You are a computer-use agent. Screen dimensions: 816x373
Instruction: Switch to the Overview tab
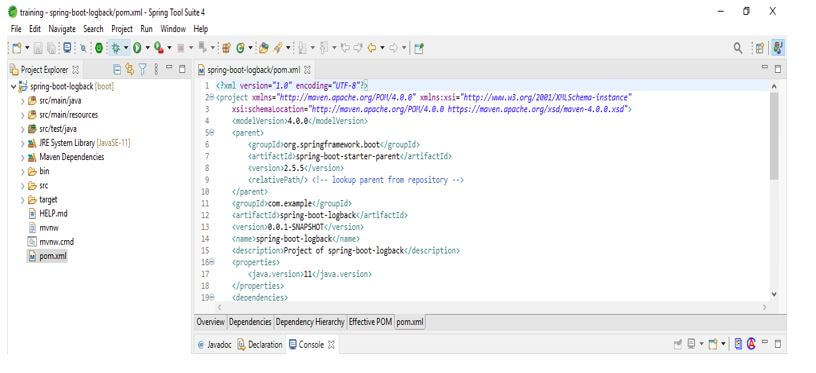(210, 322)
